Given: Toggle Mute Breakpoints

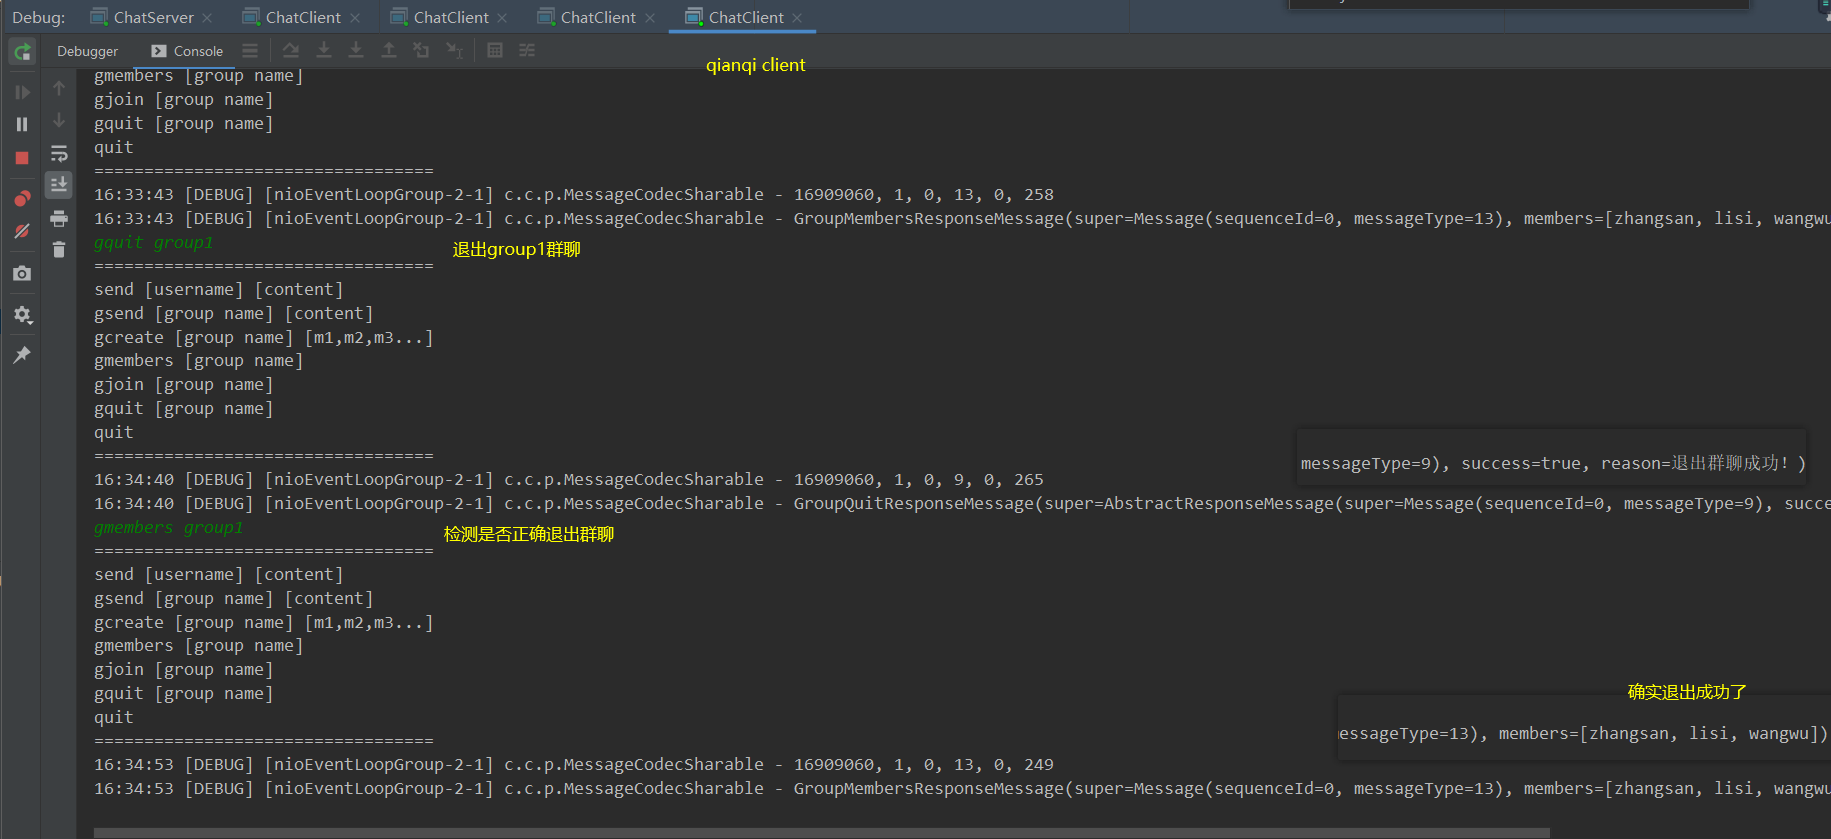Looking at the screenshot, I should tap(22, 231).
